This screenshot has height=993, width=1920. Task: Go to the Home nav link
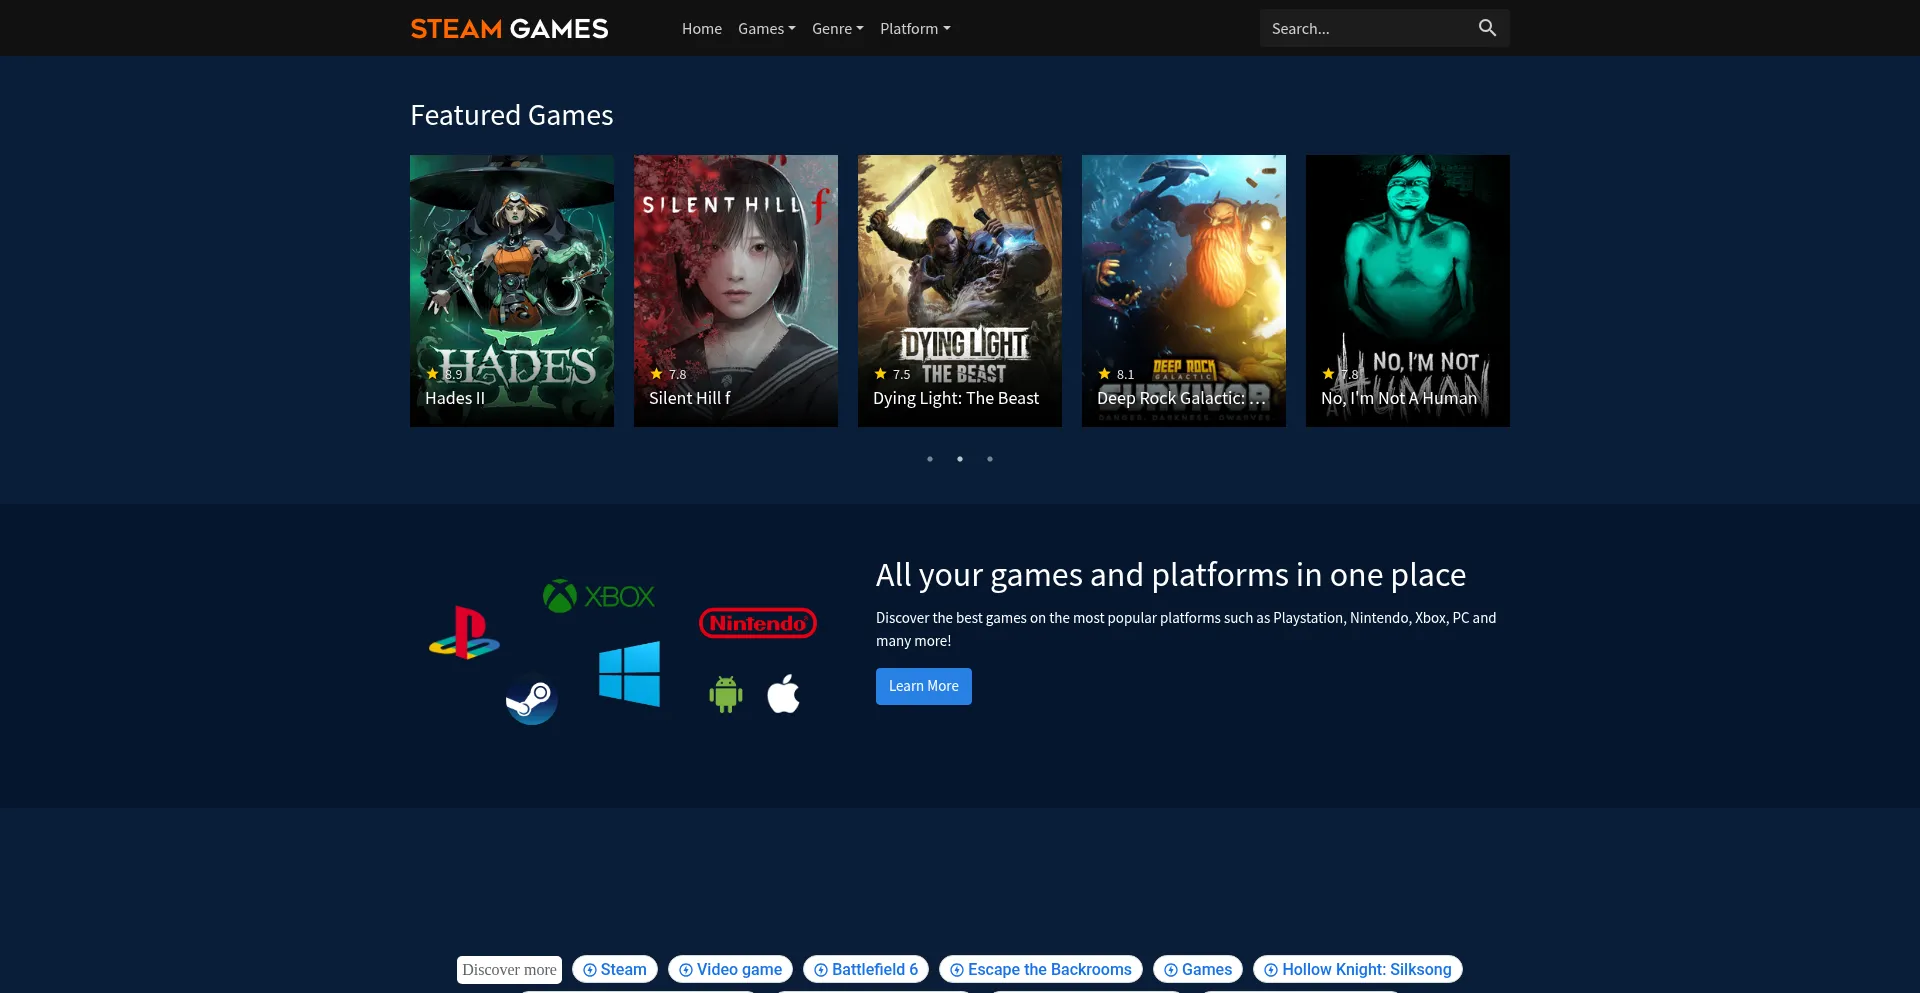[701, 29]
